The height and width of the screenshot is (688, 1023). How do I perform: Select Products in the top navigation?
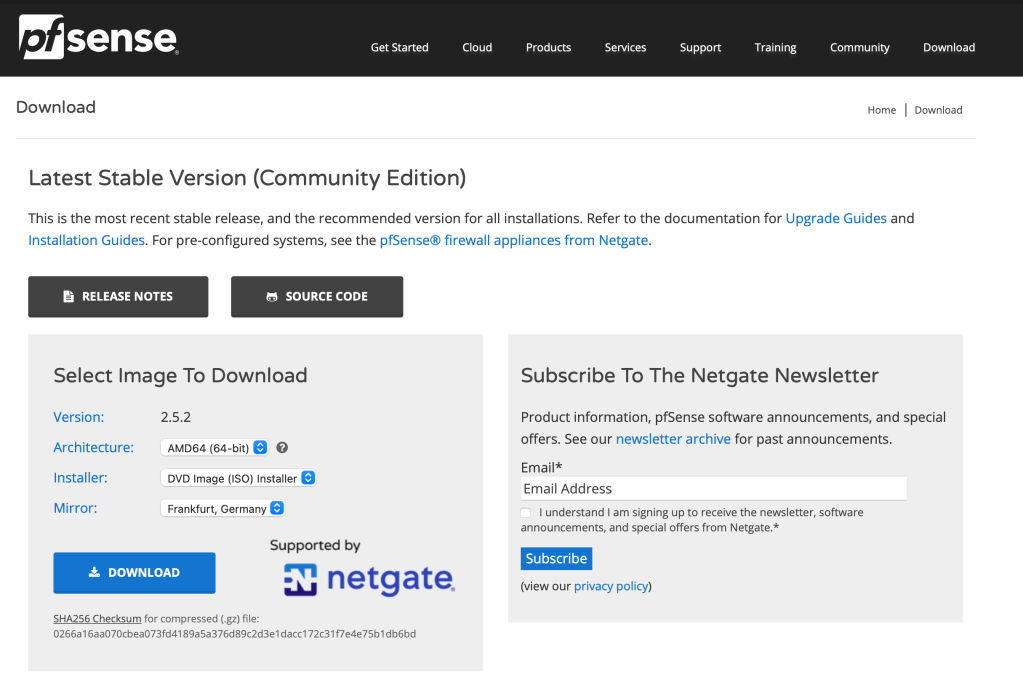(x=548, y=47)
